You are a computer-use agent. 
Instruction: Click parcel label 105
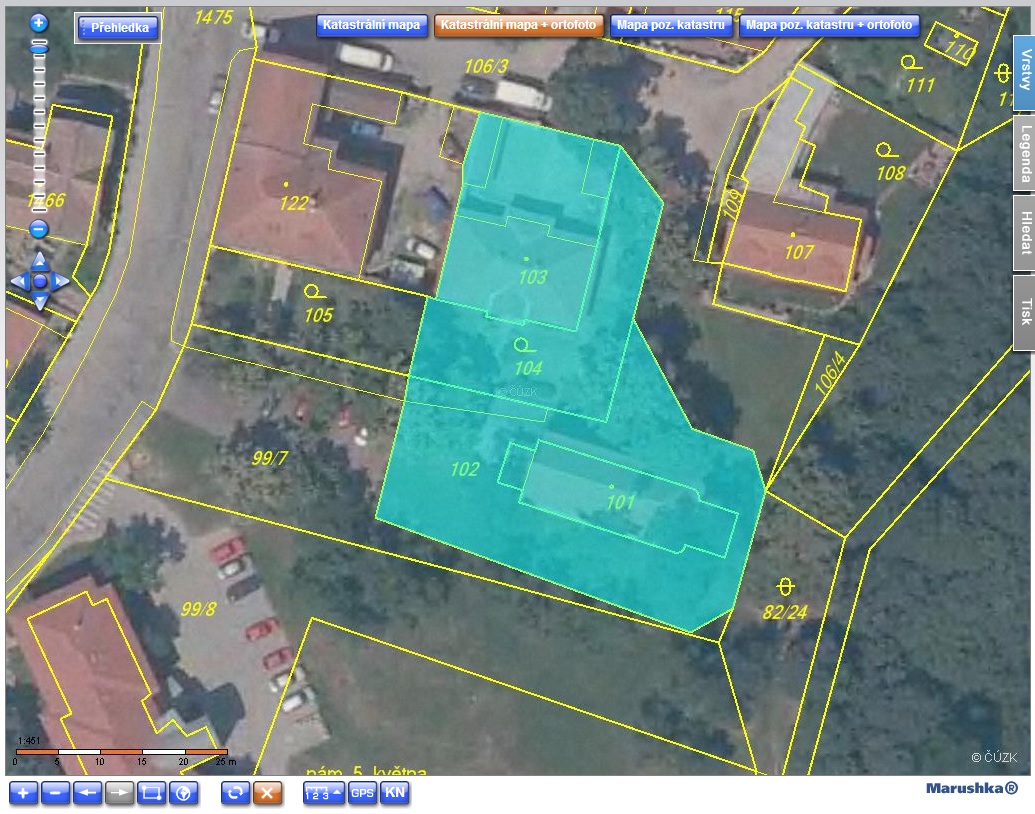(x=319, y=315)
